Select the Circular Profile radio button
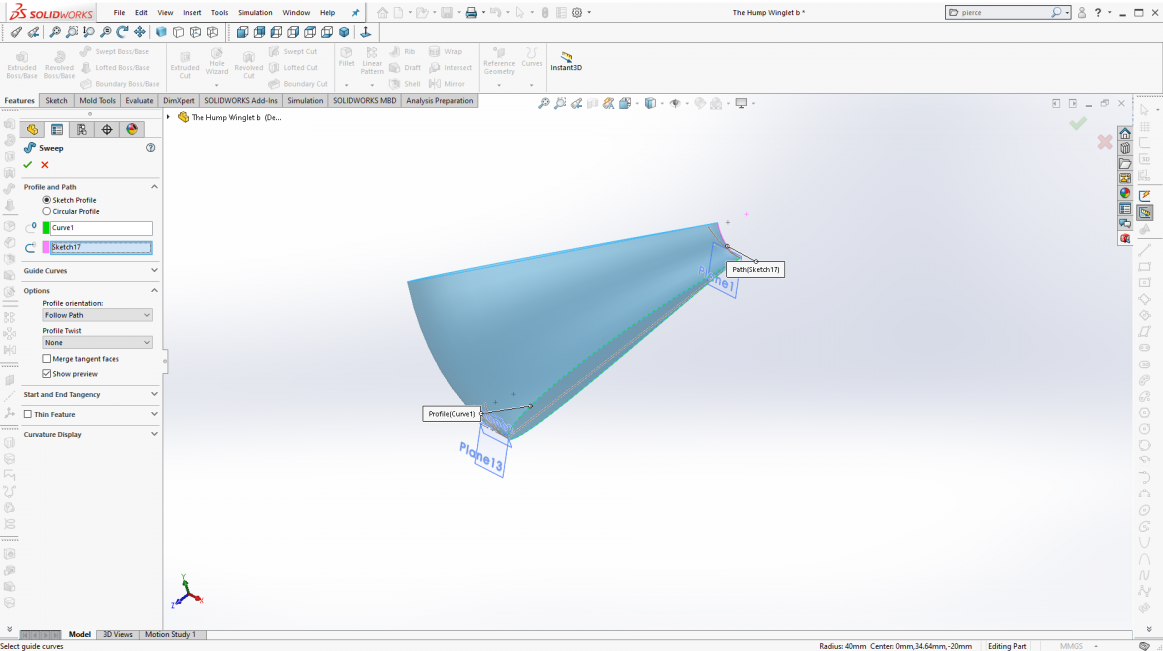This screenshot has height=651, width=1163. [47, 211]
